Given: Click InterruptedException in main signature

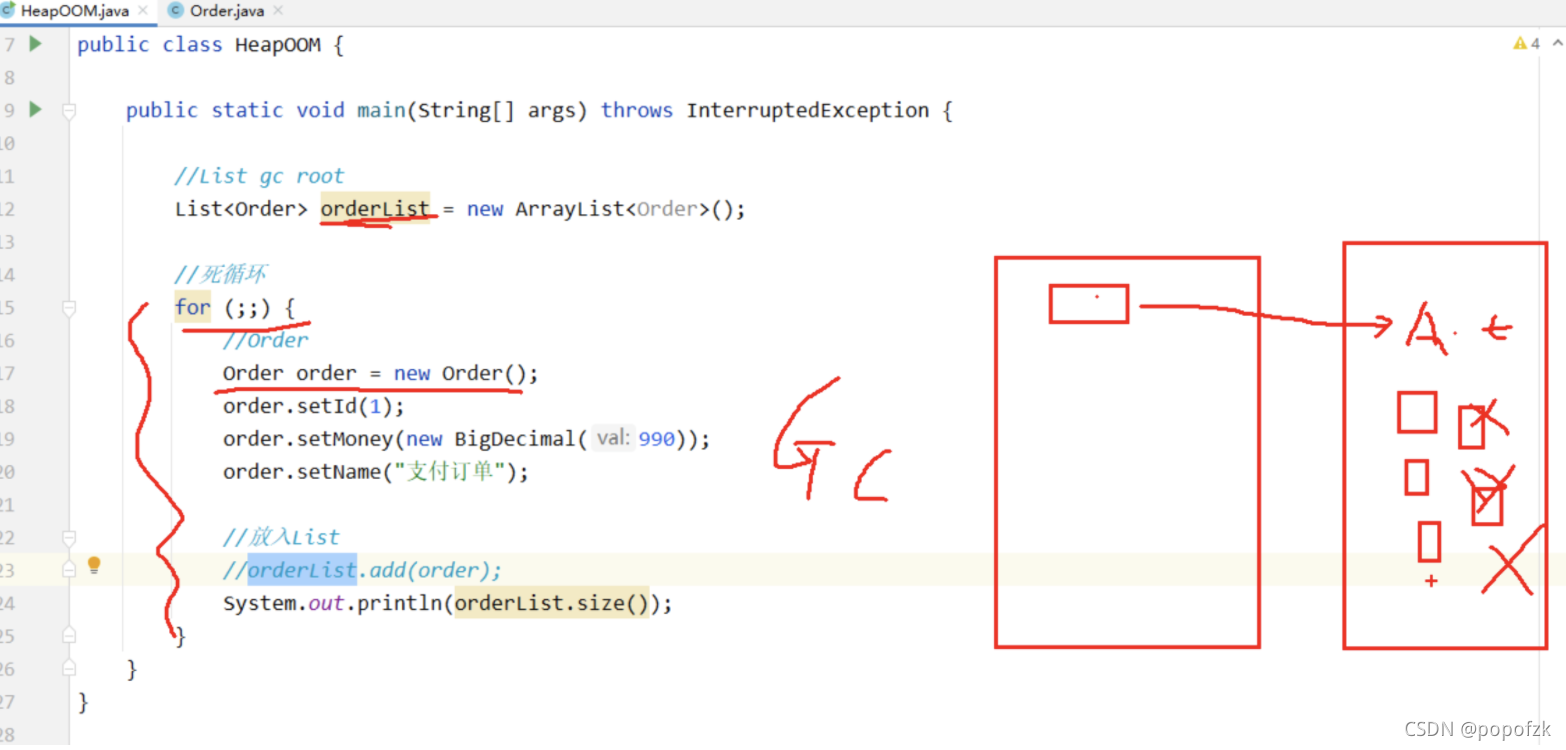Looking at the screenshot, I should (808, 111).
